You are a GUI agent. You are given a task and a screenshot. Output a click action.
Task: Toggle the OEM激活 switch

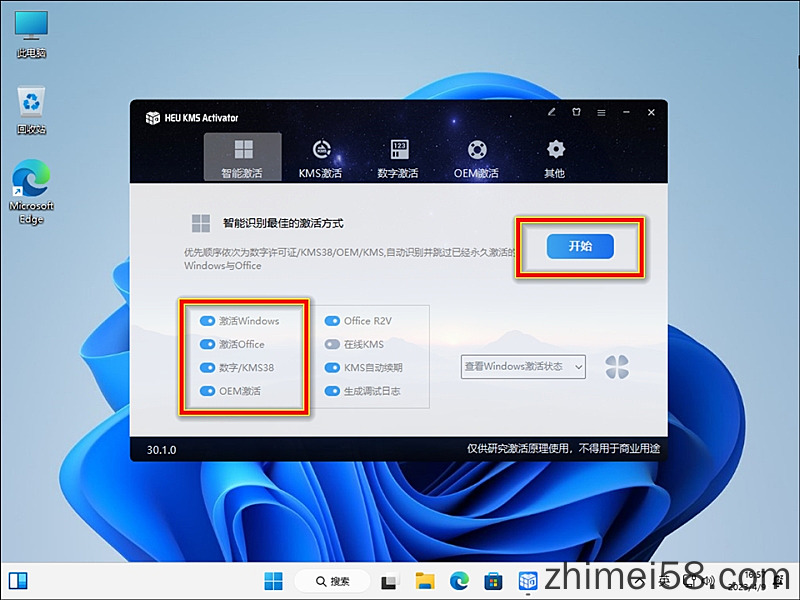tap(207, 391)
